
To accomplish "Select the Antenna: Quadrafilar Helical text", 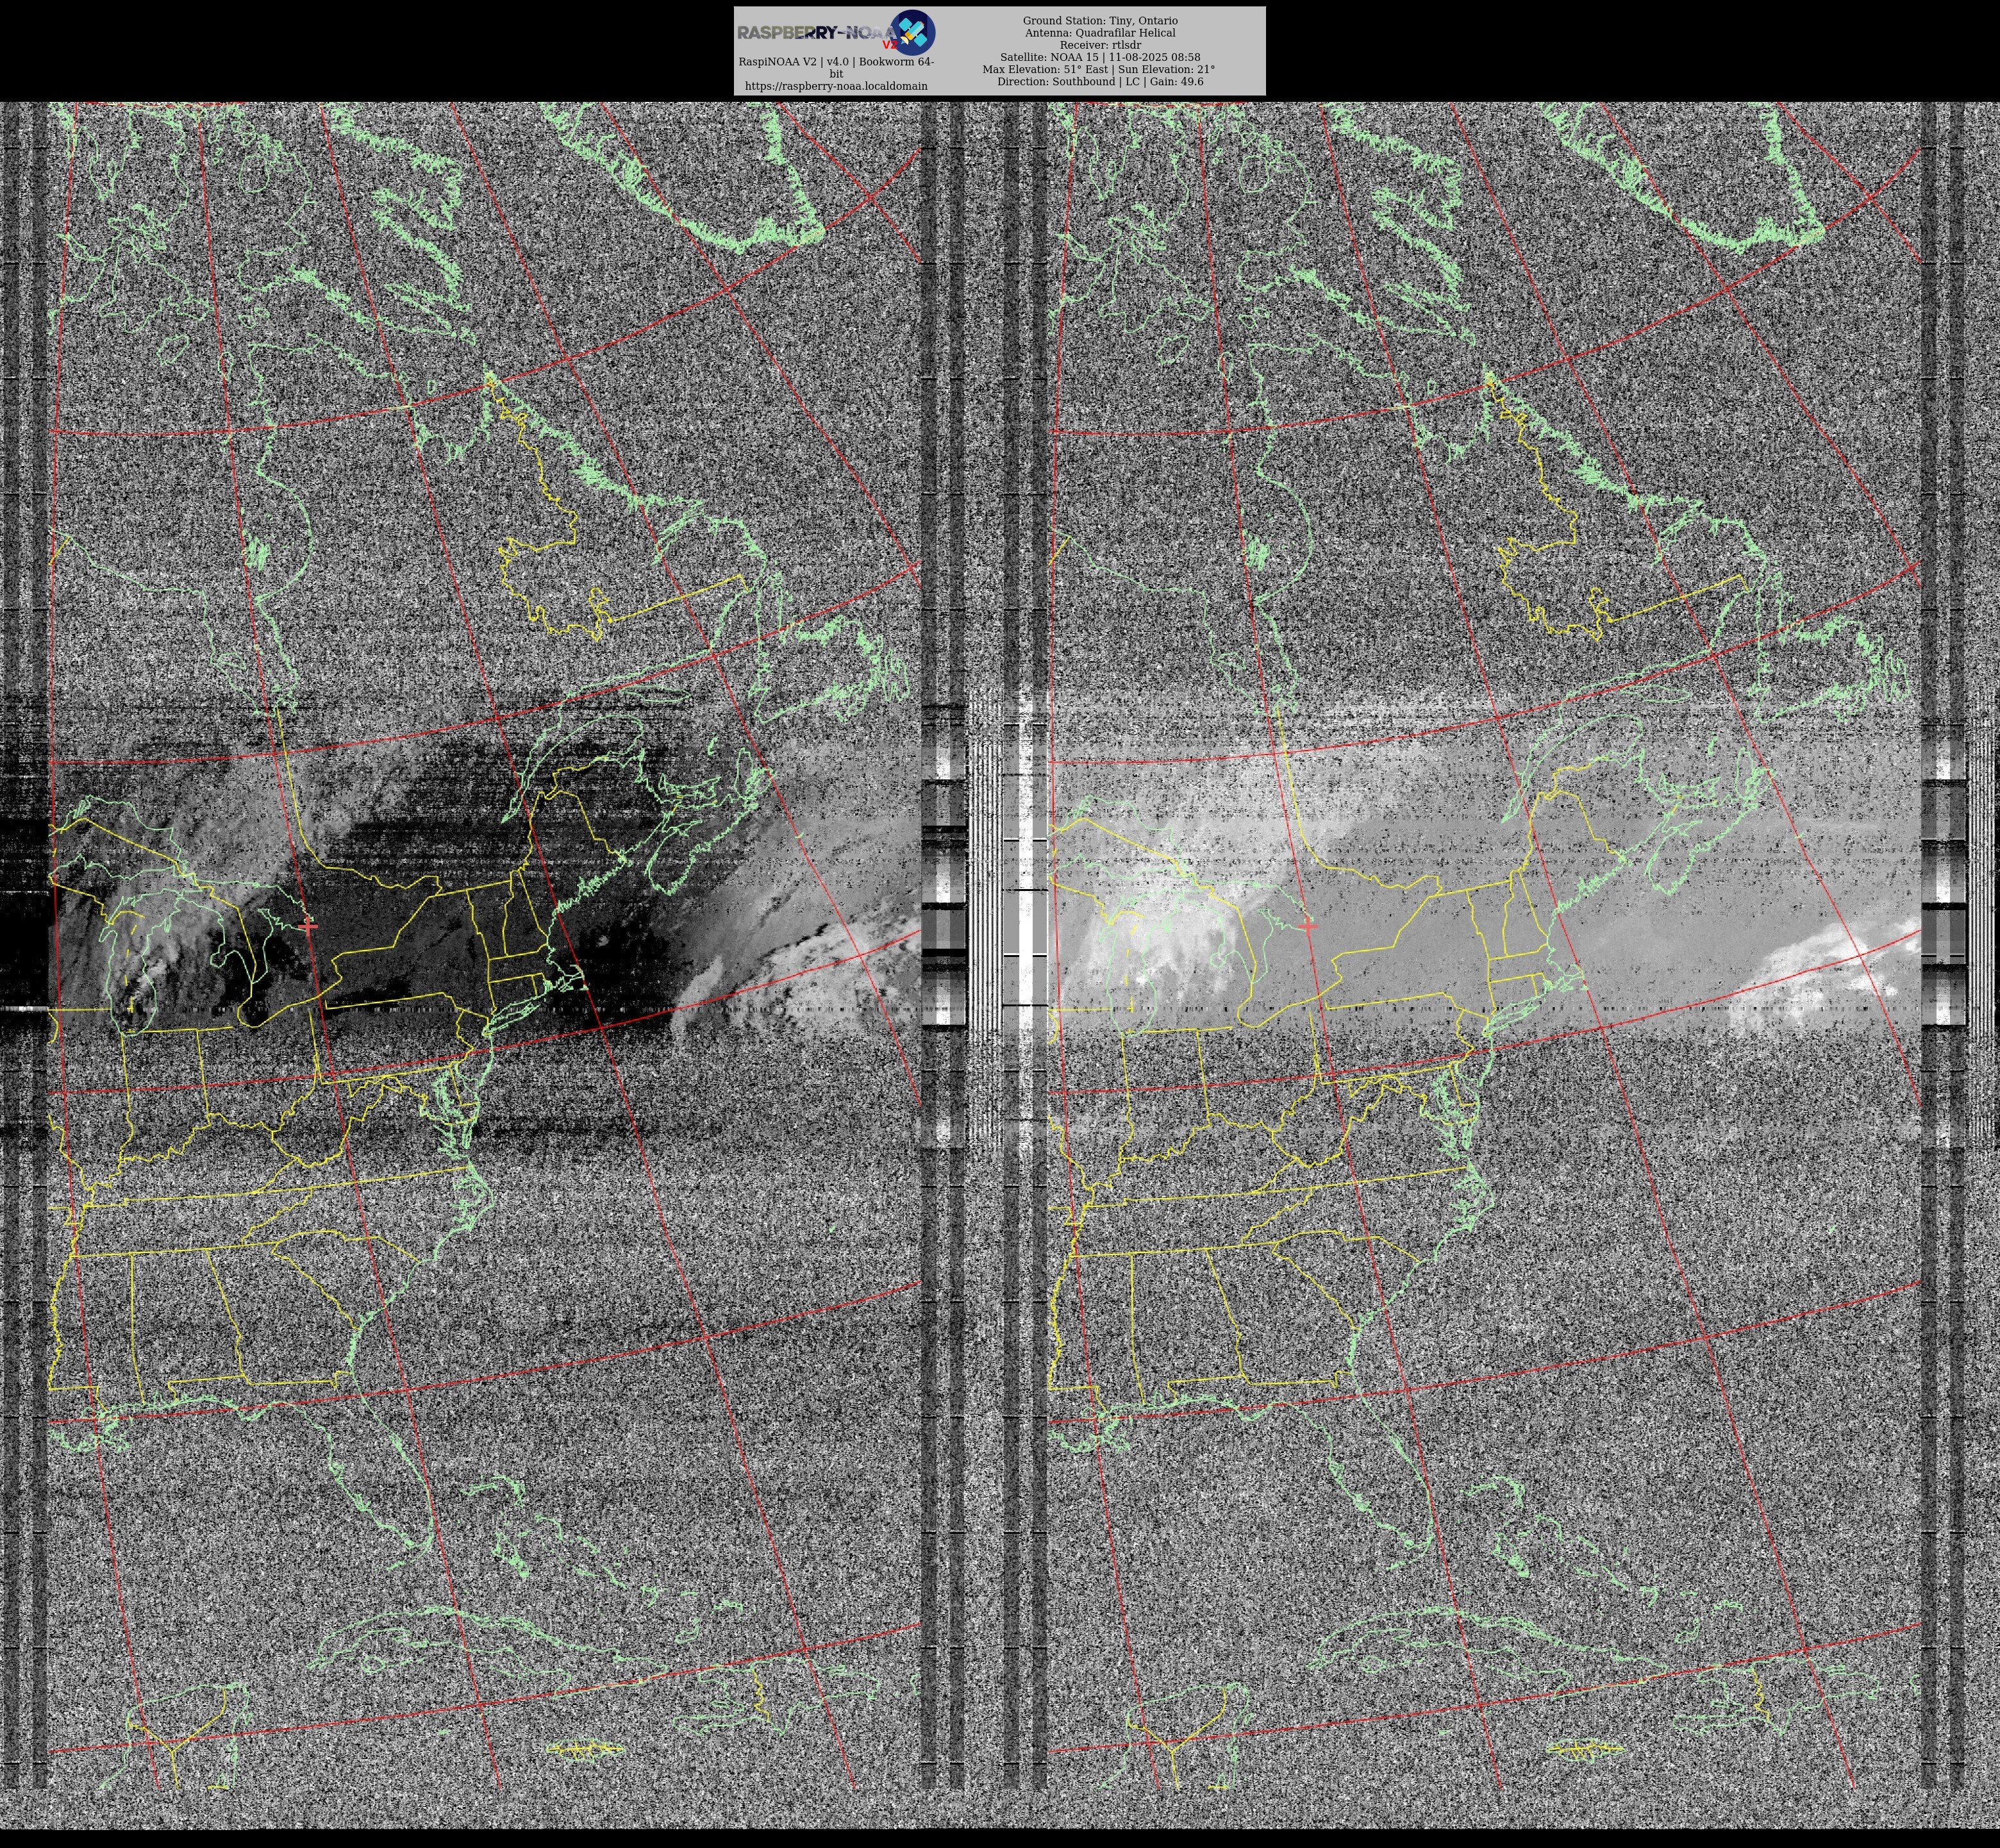I will [1100, 33].
